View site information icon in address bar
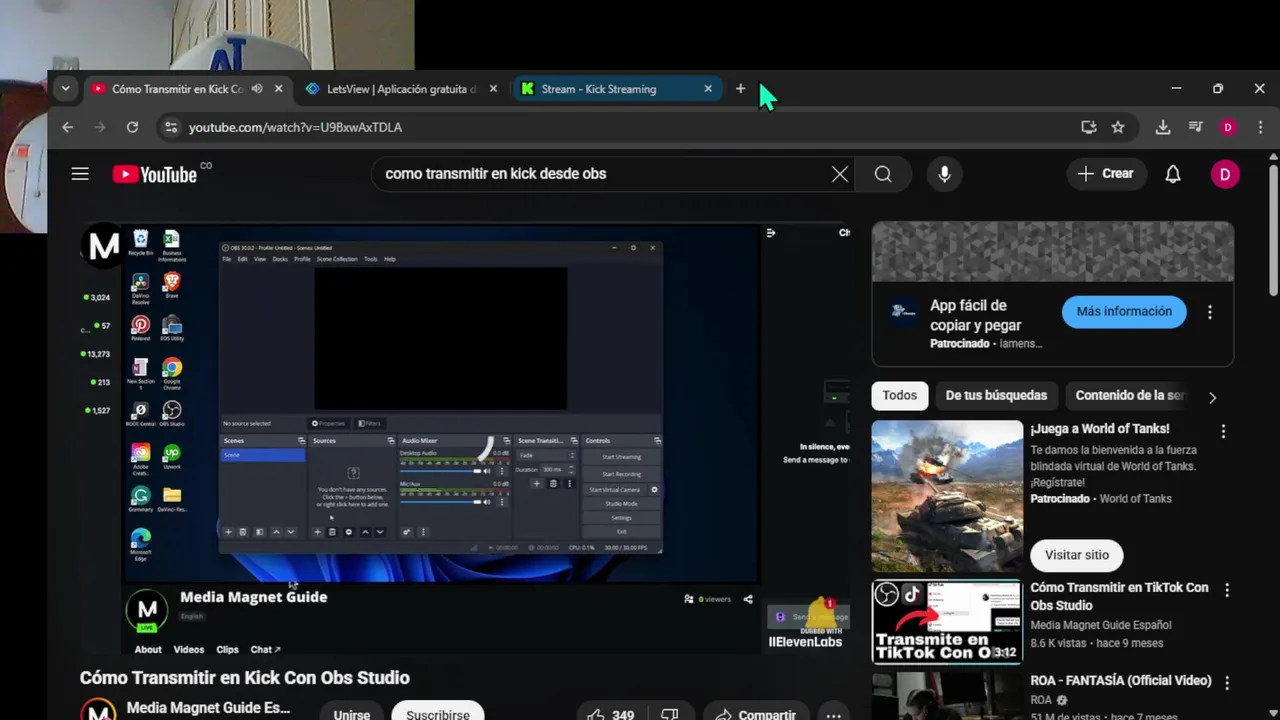 click(x=171, y=127)
